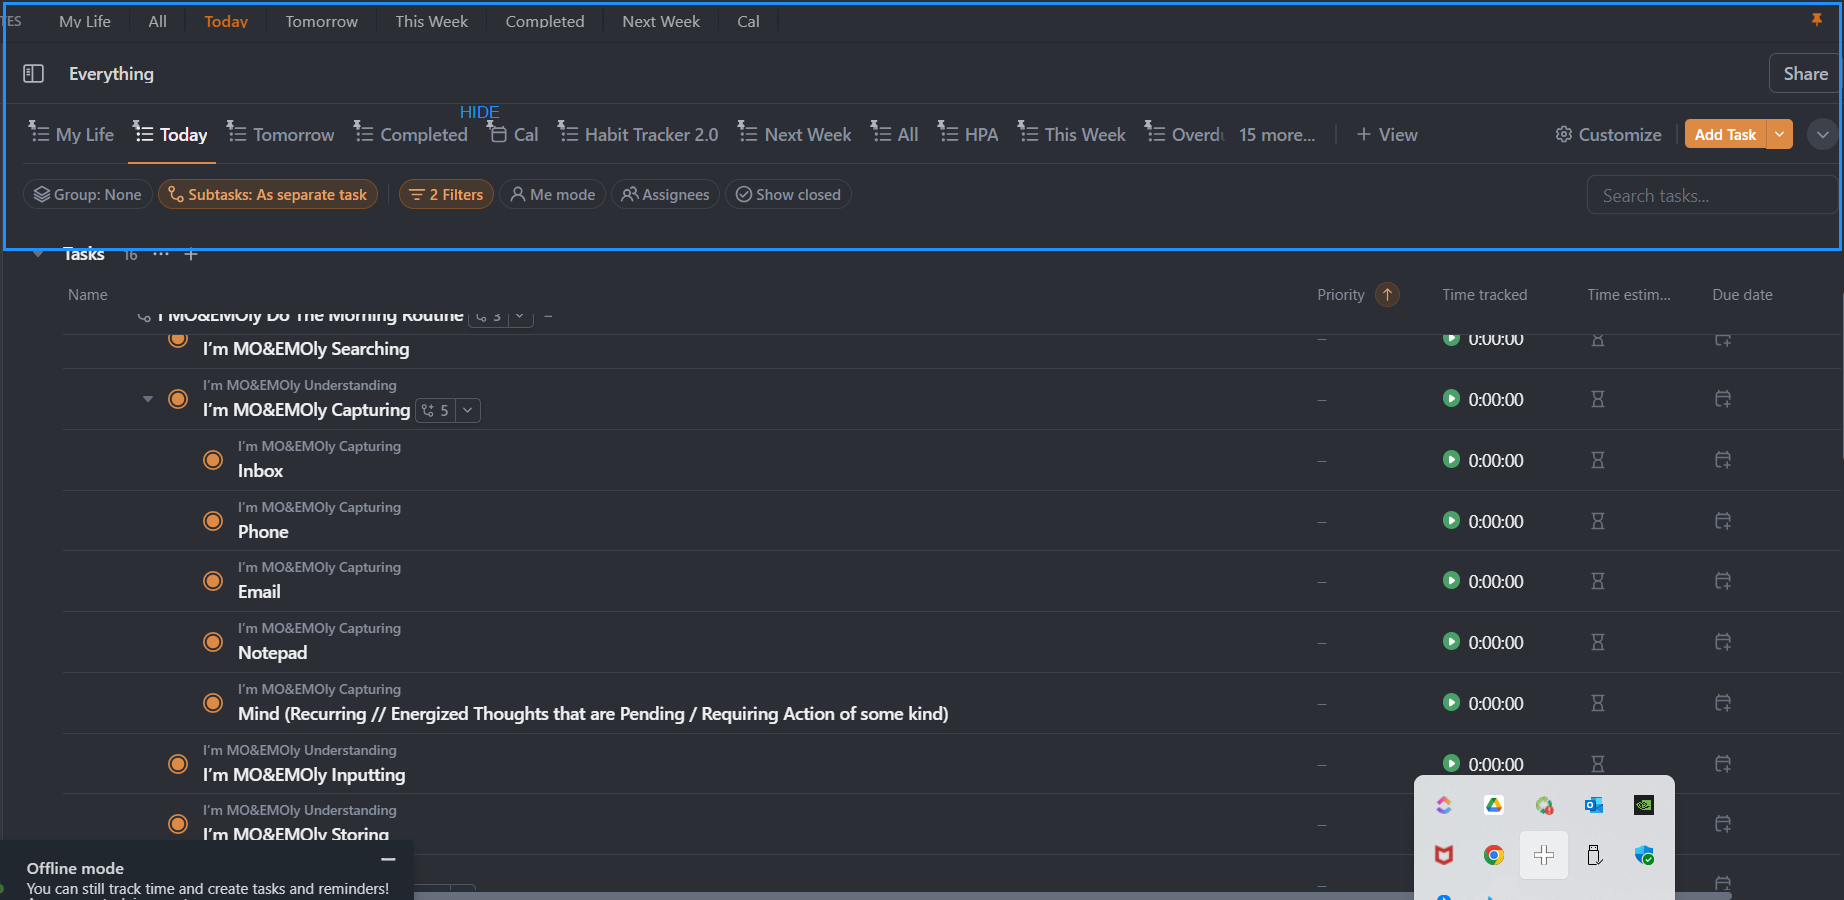Viewport: 1844px width, 900px height.
Task: Open due date picker for Phone task
Action: (x=1723, y=521)
